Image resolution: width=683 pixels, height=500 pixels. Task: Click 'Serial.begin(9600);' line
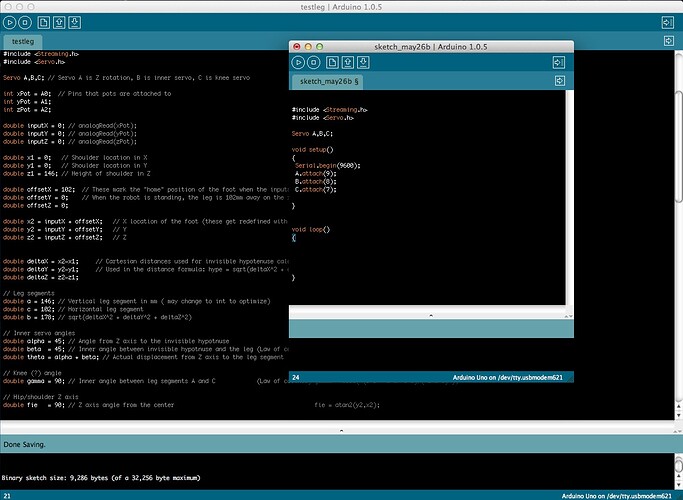click(x=328, y=166)
